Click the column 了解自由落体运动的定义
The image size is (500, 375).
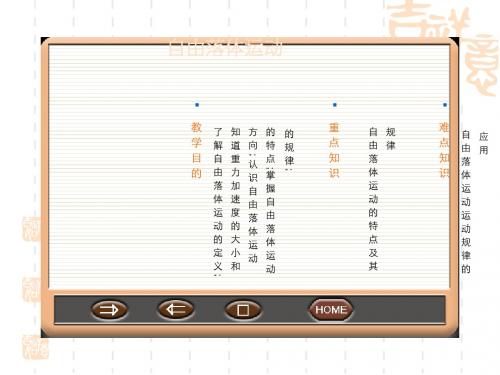(x=218, y=201)
